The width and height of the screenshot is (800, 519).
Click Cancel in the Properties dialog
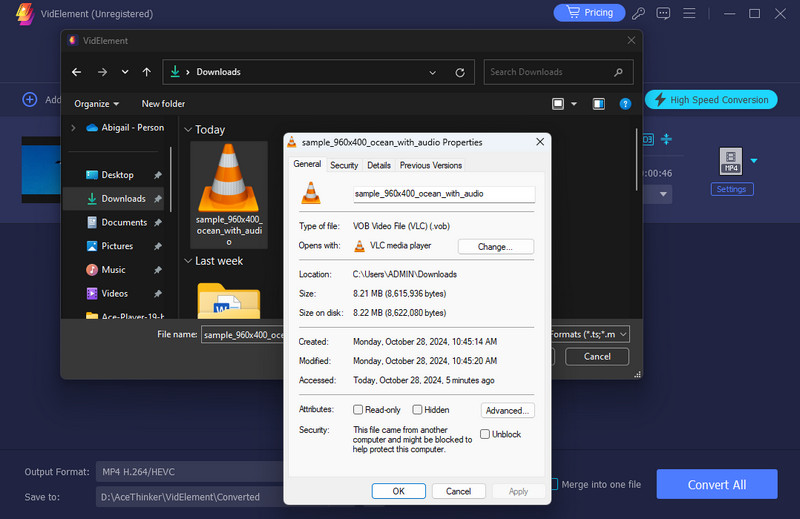[x=458, y=491]
